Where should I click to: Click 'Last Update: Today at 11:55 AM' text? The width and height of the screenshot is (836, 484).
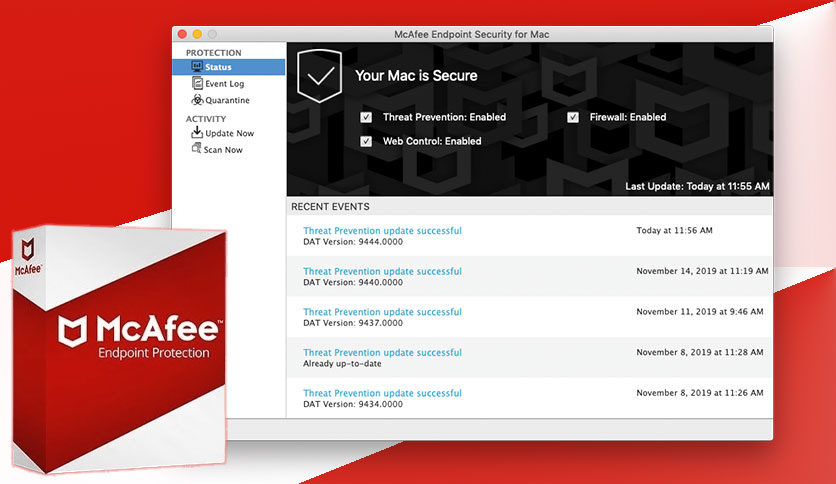pyautogui.click(x=697, y=187)
